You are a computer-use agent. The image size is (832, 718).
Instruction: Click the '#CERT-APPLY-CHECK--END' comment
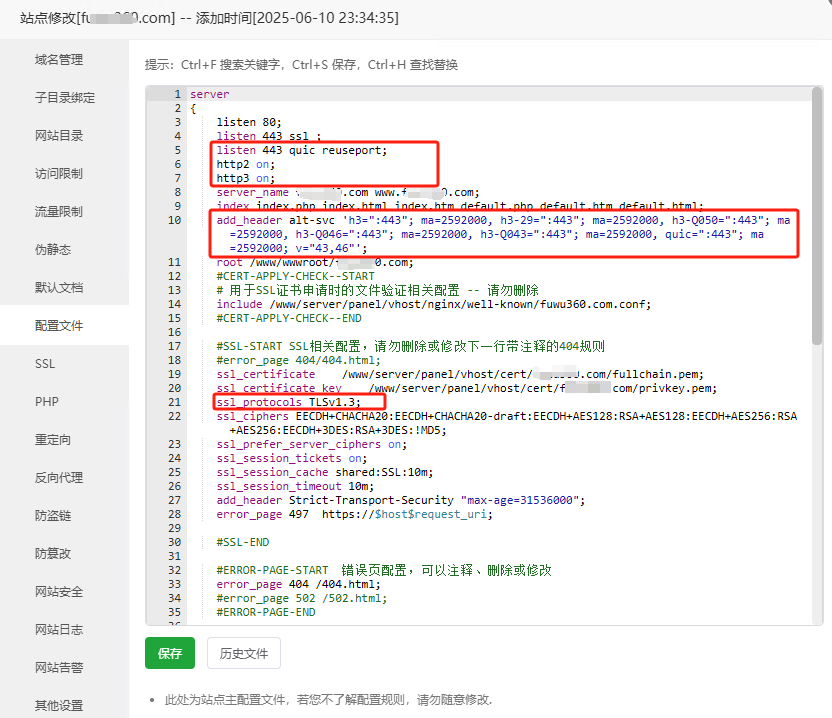[289, 318]
